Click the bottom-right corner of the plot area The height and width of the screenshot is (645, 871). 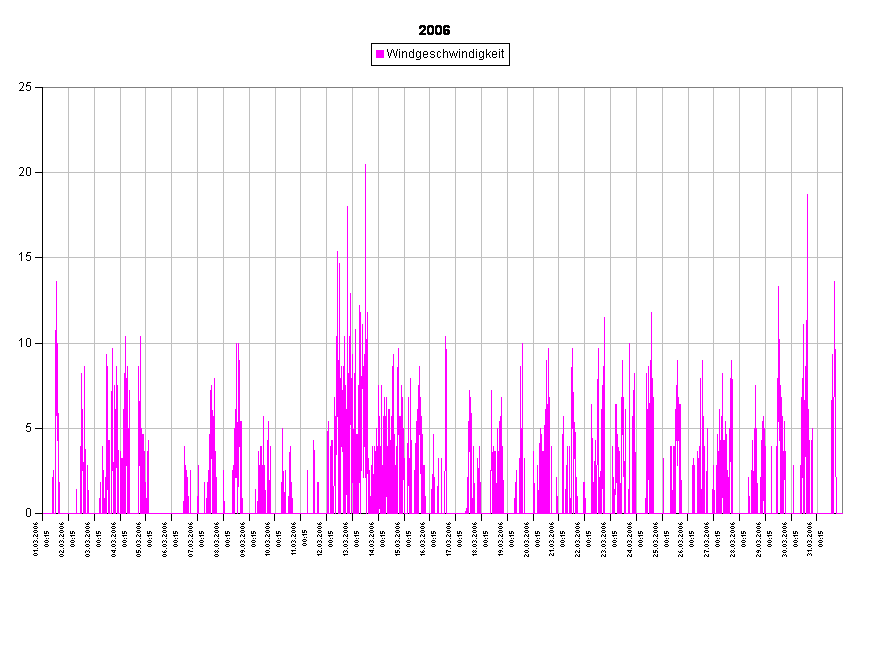(840, 511)
